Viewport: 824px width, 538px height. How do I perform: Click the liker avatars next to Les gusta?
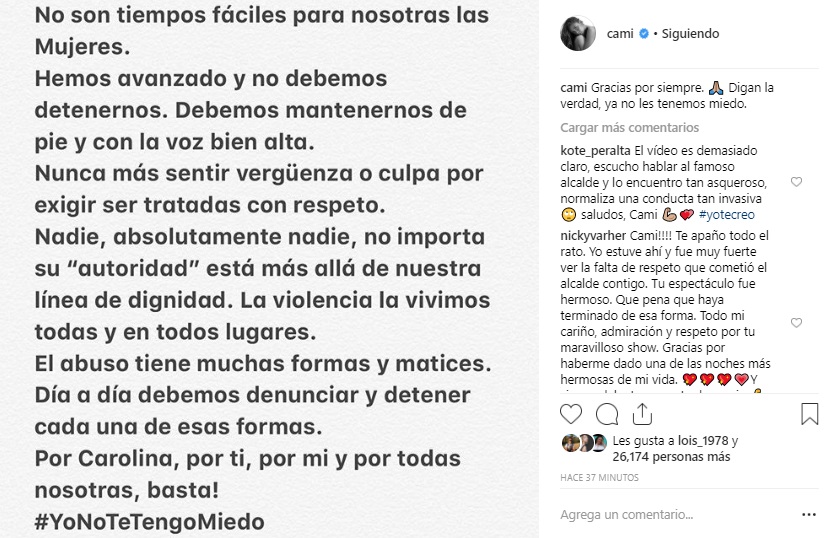(583, 443)
